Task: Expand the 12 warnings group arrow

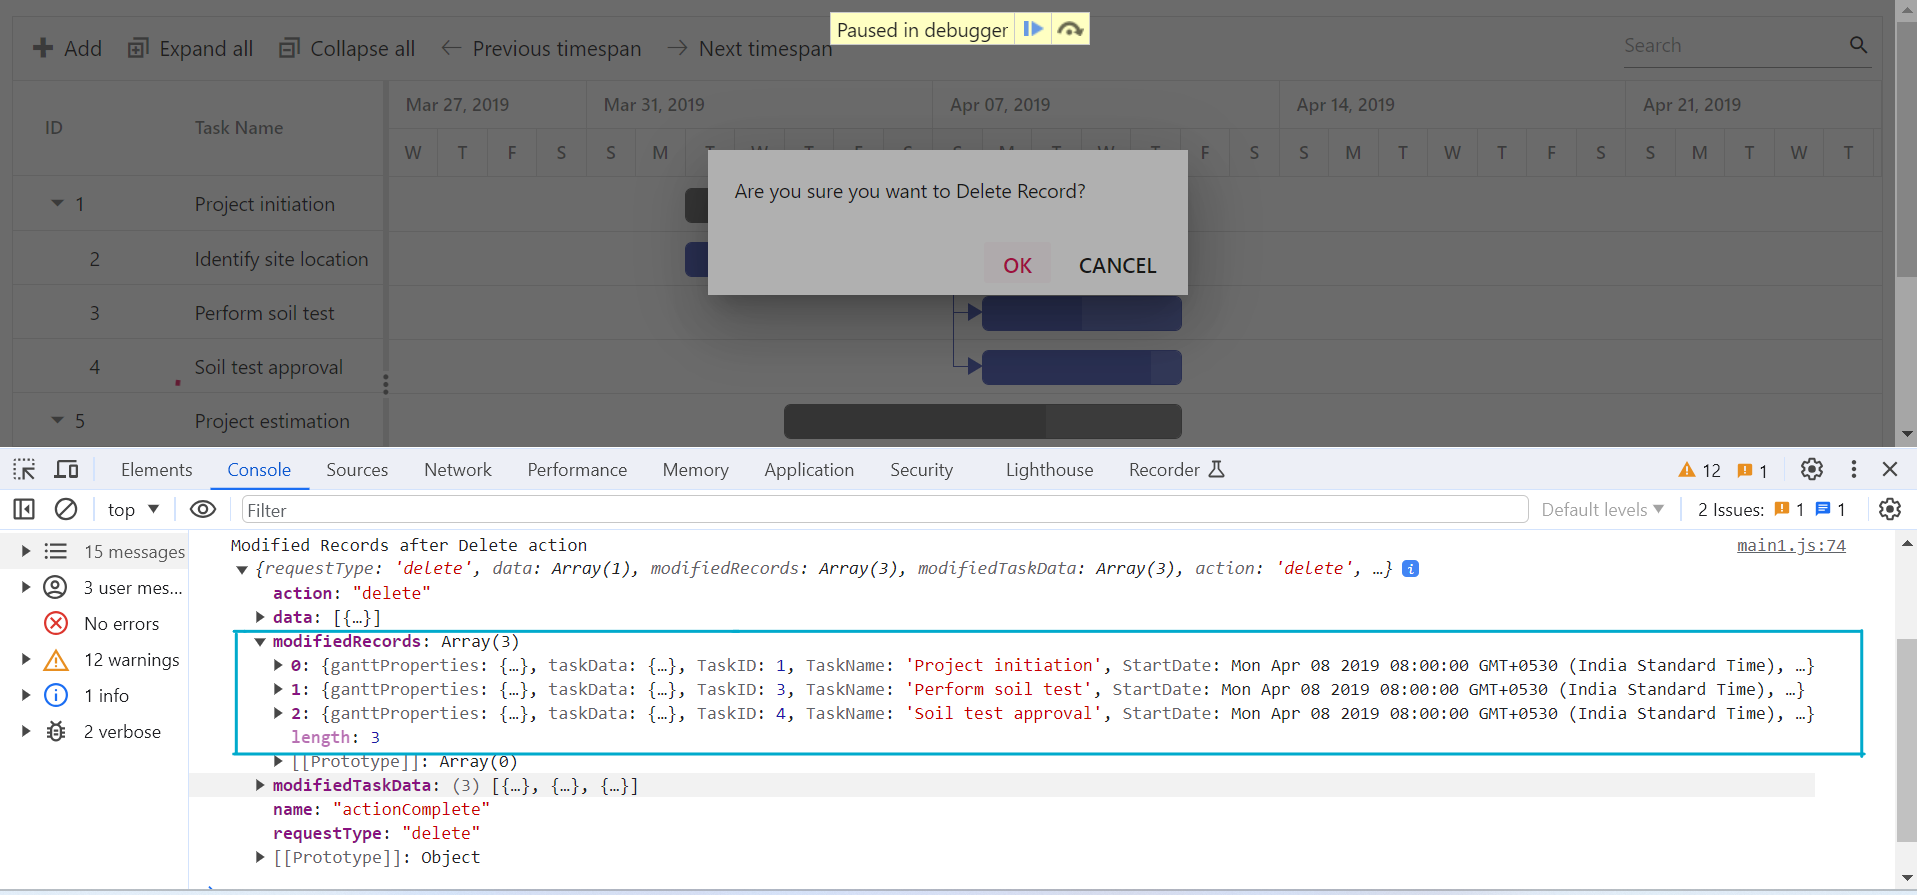Action: pyautogui.click(x=26, y=660)
